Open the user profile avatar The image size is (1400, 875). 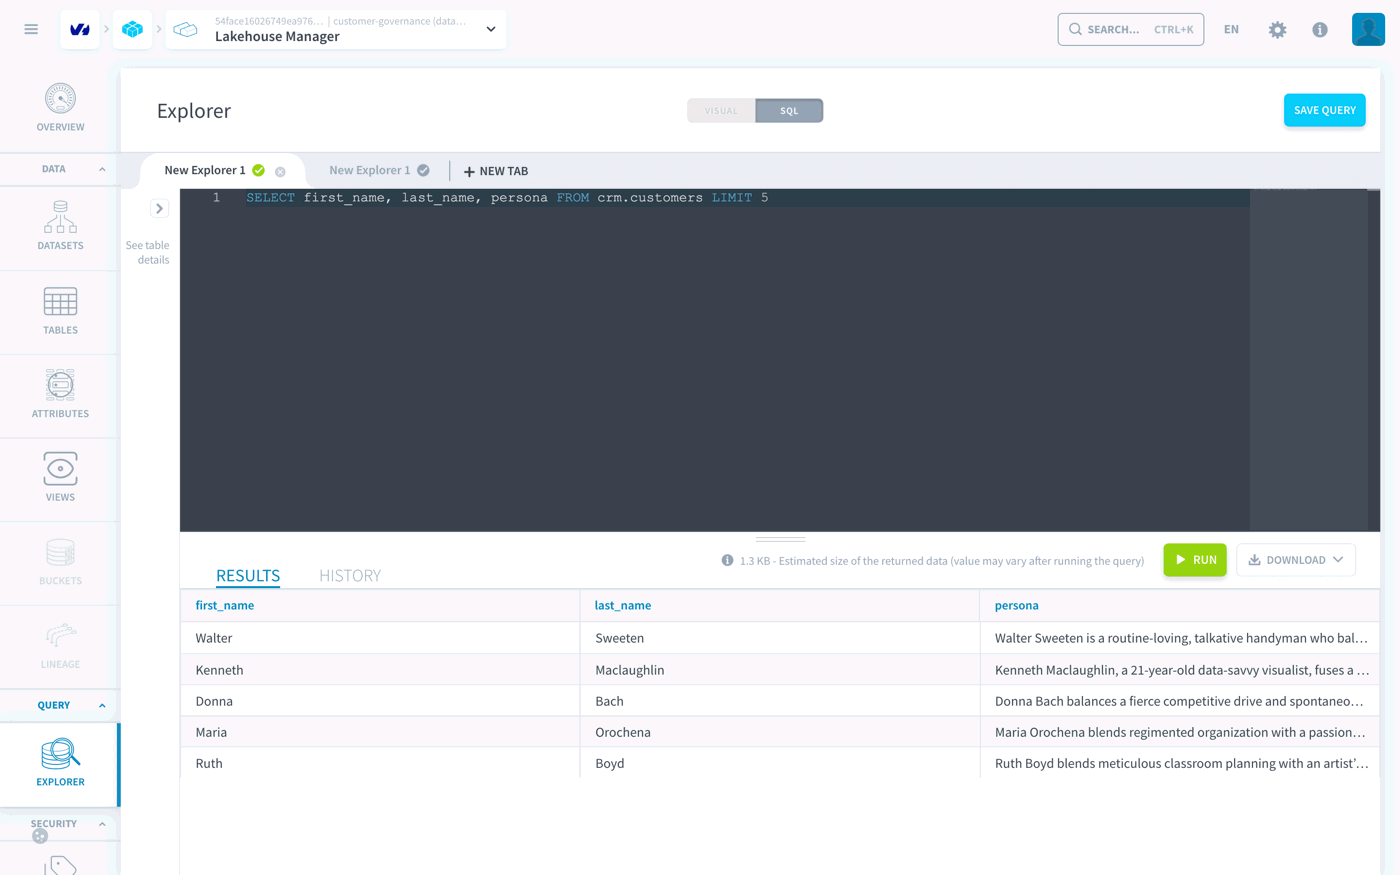click(x=1368, y=29)
